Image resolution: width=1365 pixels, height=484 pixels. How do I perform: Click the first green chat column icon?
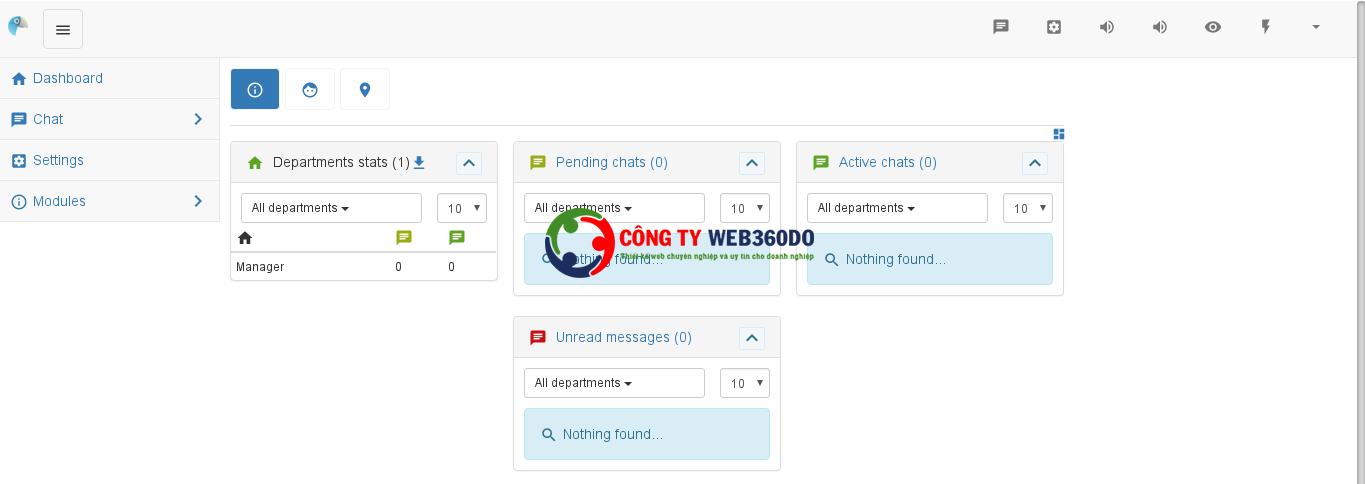click(x=404, y=238)
